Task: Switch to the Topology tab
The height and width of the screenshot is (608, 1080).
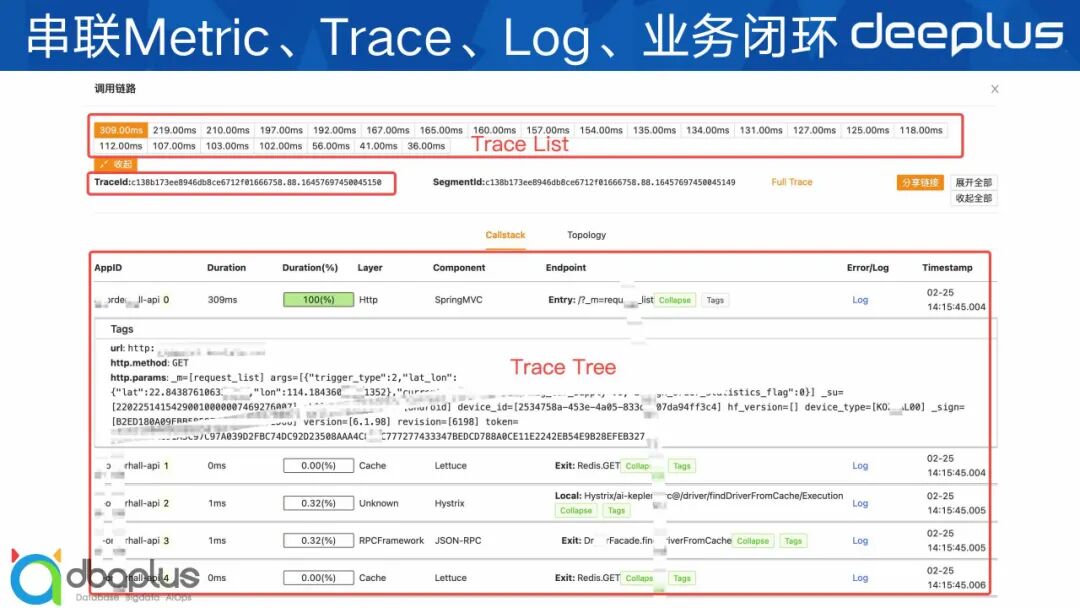Action: pos(586,235)
